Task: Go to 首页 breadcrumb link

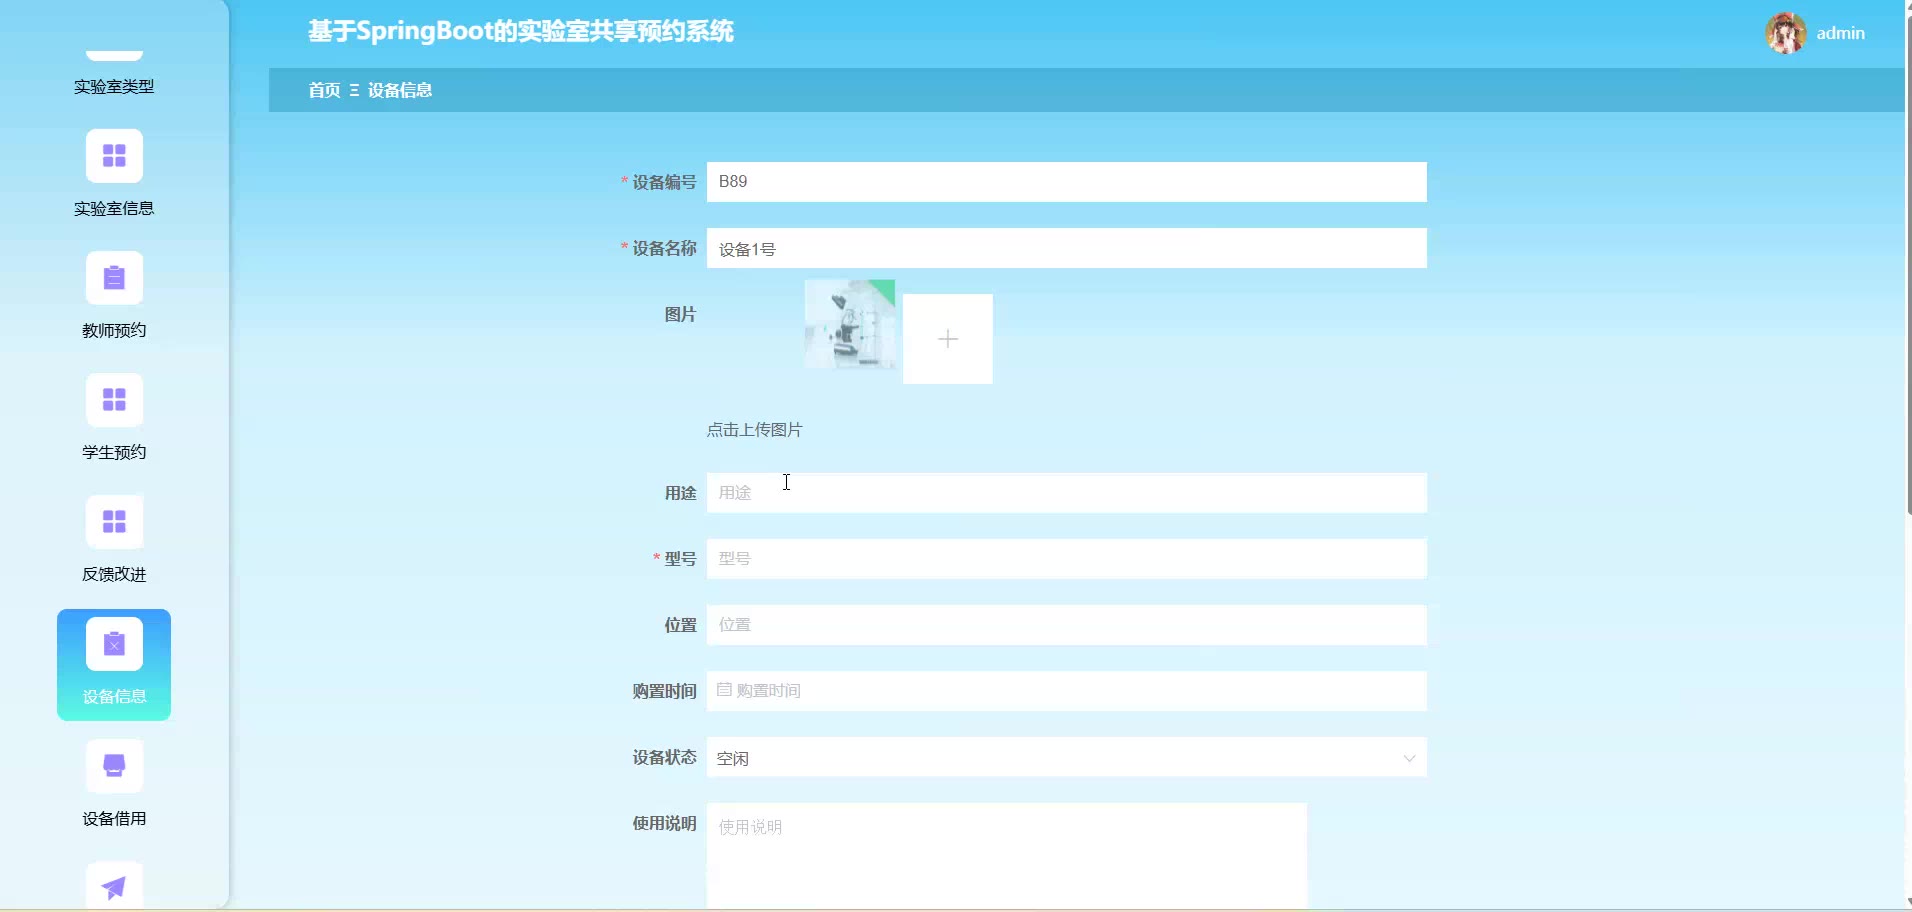Action: pos(324,90)
